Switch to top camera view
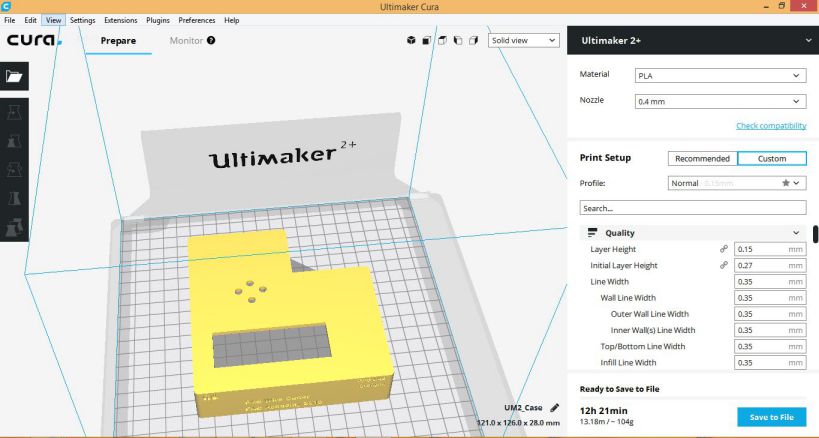Screen dimensions: 819x438 [x=442, y=40]
